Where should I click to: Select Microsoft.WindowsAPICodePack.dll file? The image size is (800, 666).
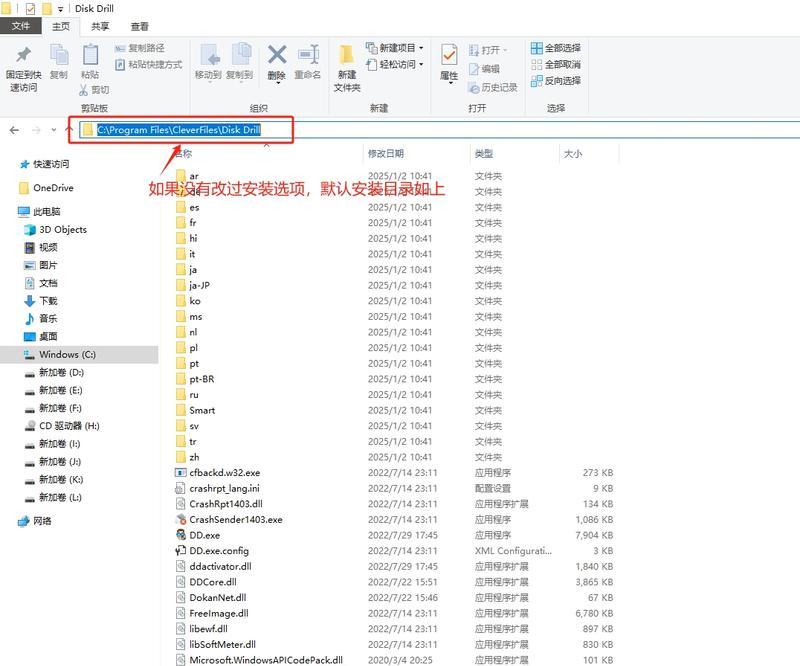tap(259, 660)
